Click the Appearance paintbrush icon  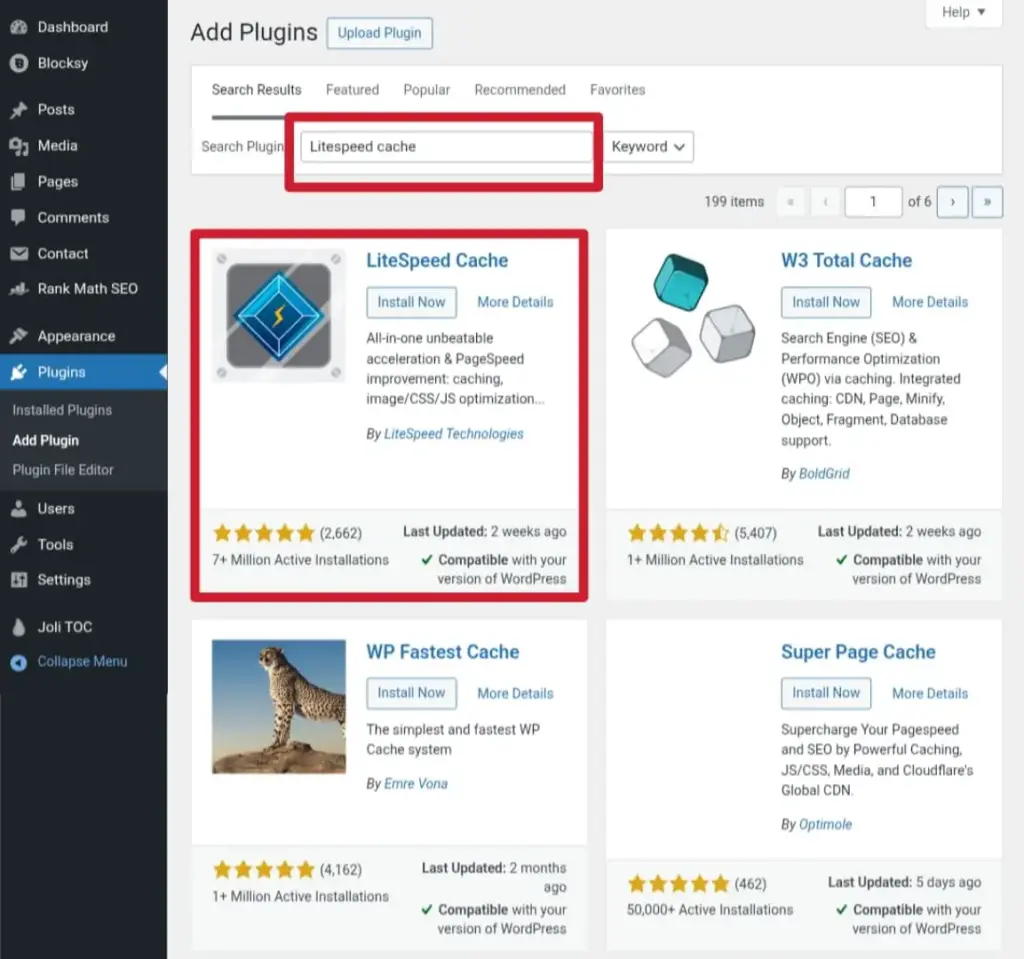19,336
